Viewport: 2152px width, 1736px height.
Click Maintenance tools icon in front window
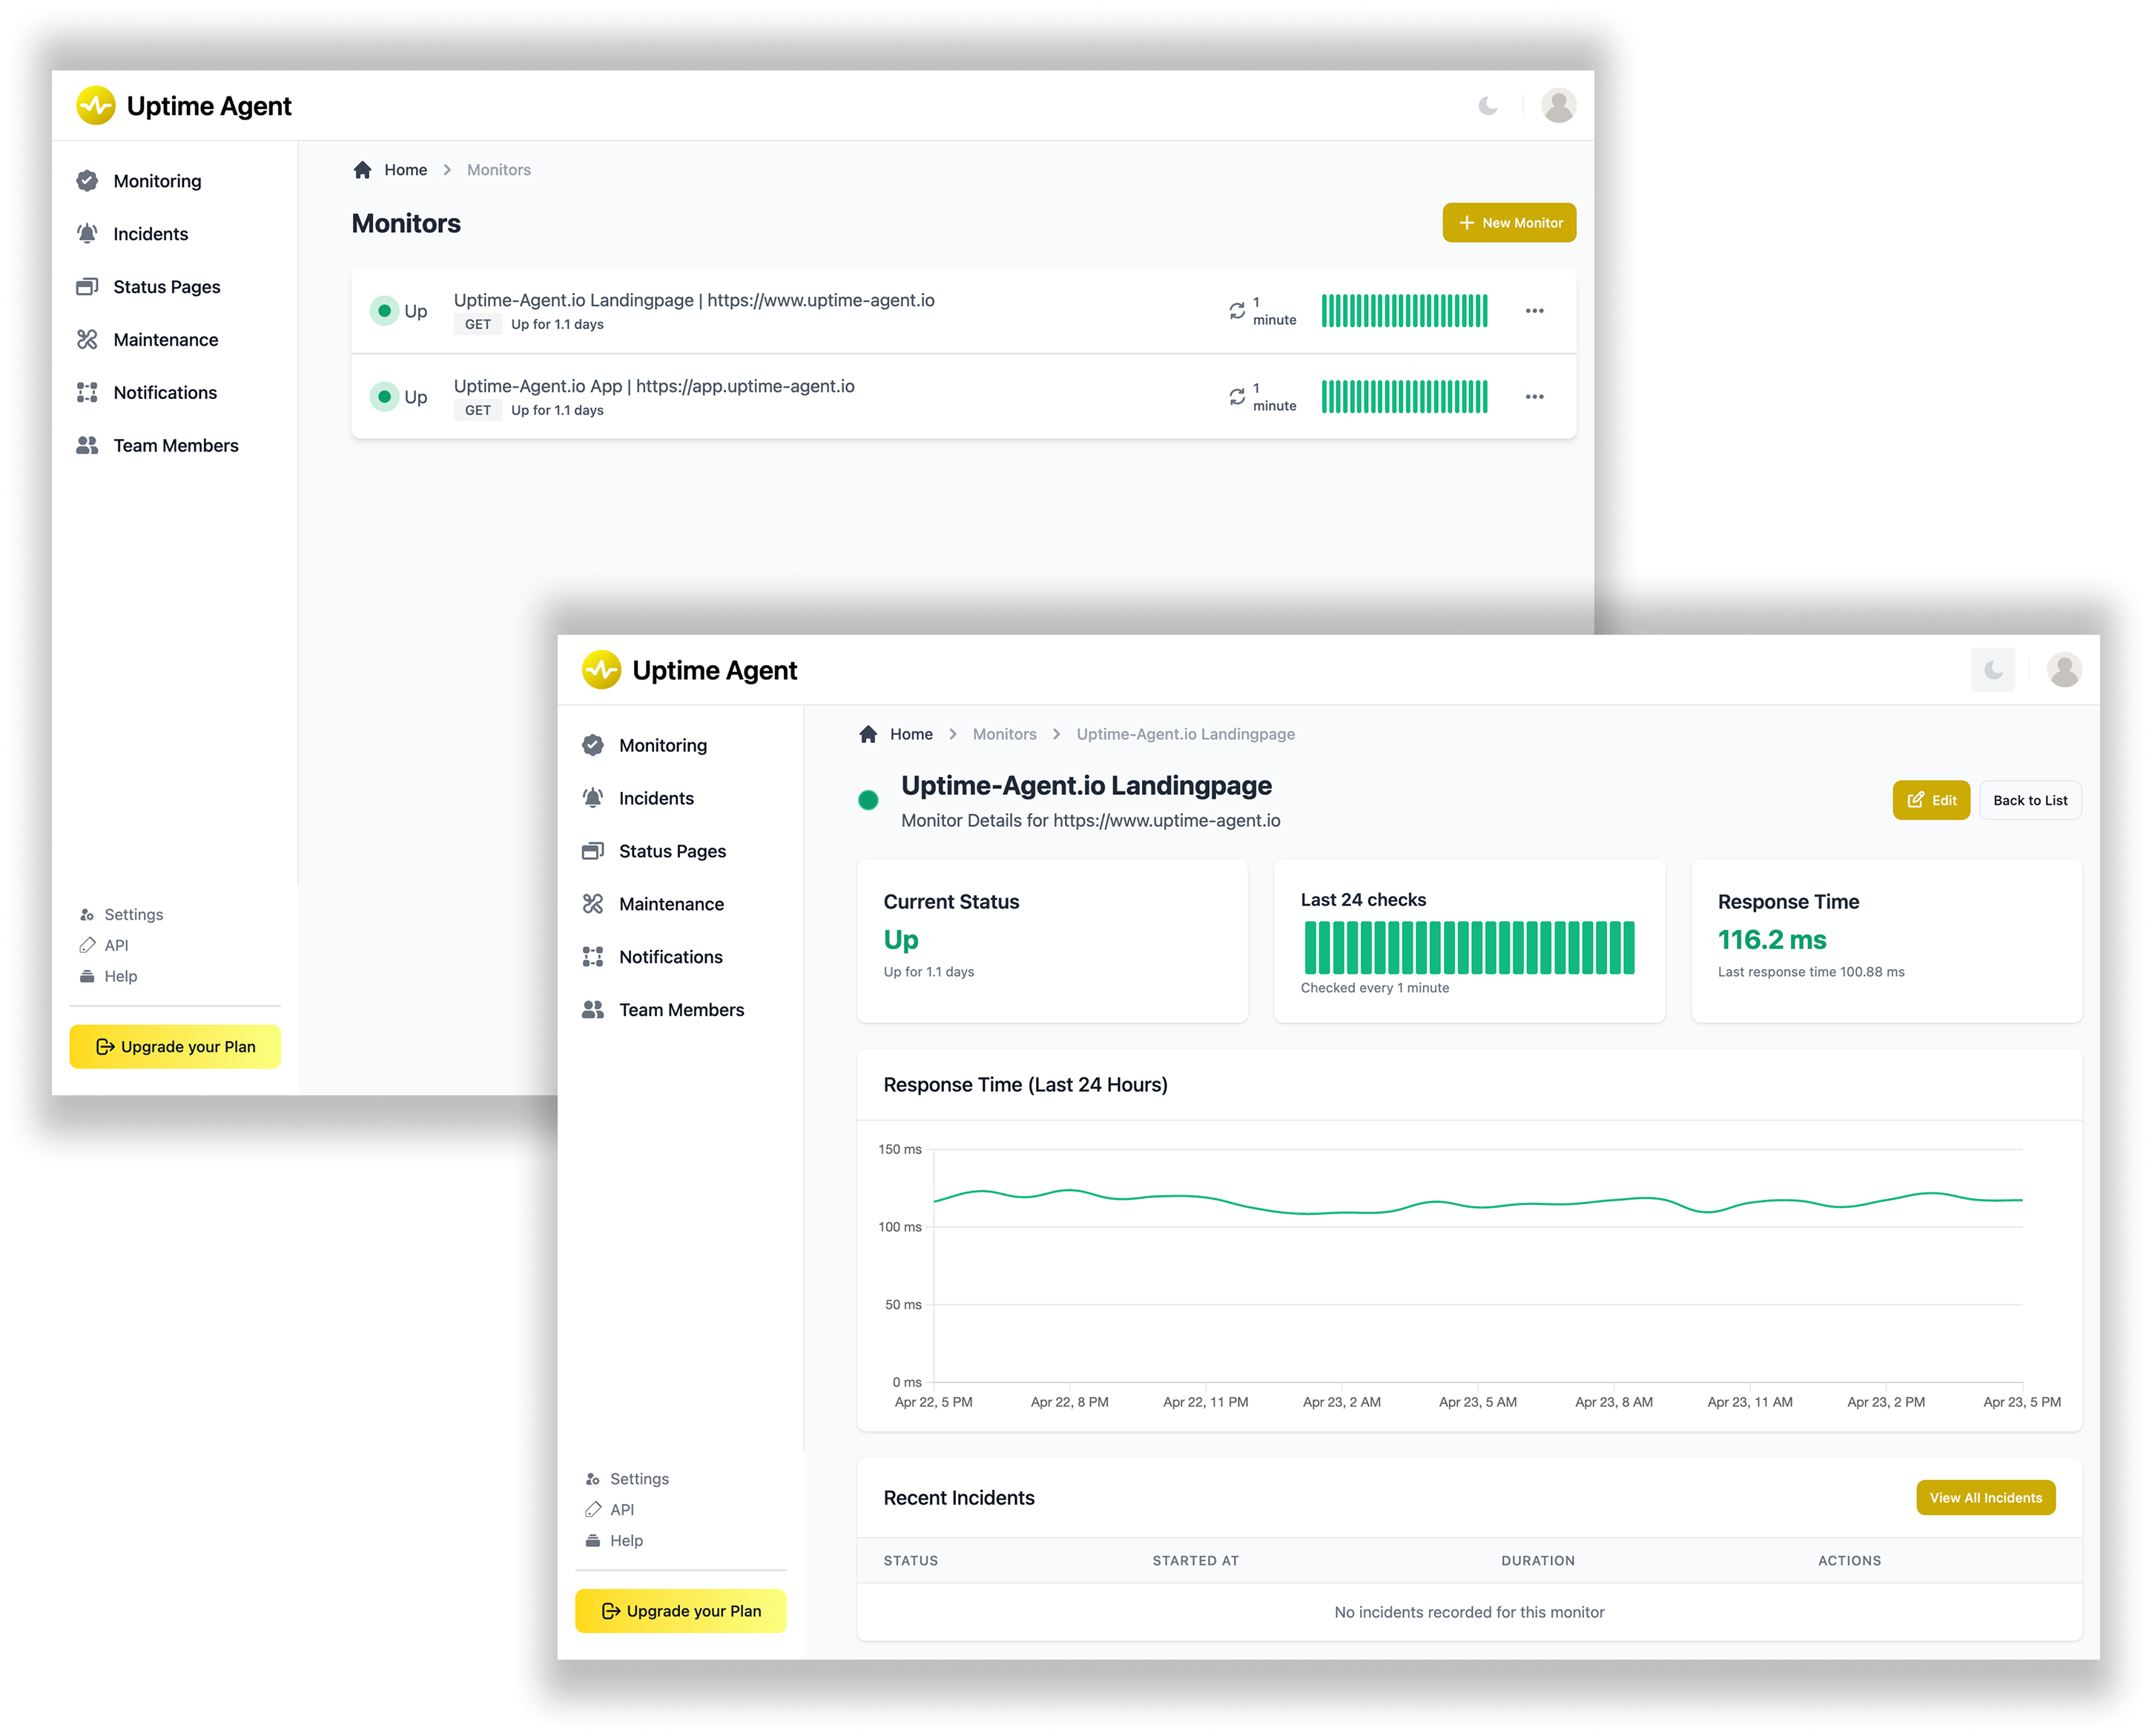point(593,904)
